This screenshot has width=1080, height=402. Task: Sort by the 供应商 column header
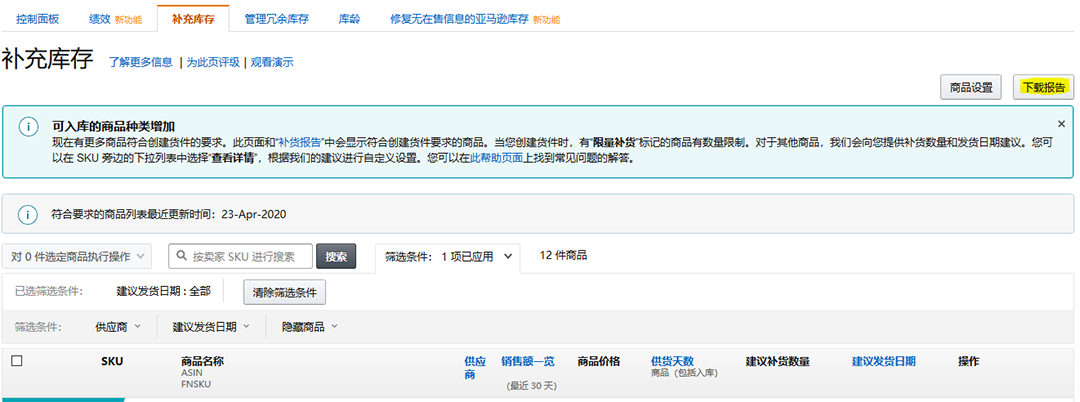click(x=475, y=368)
